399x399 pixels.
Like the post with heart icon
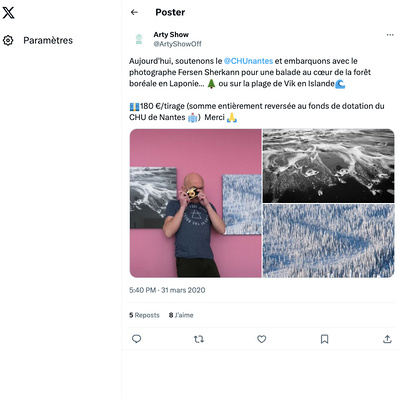tap(262, 339)
